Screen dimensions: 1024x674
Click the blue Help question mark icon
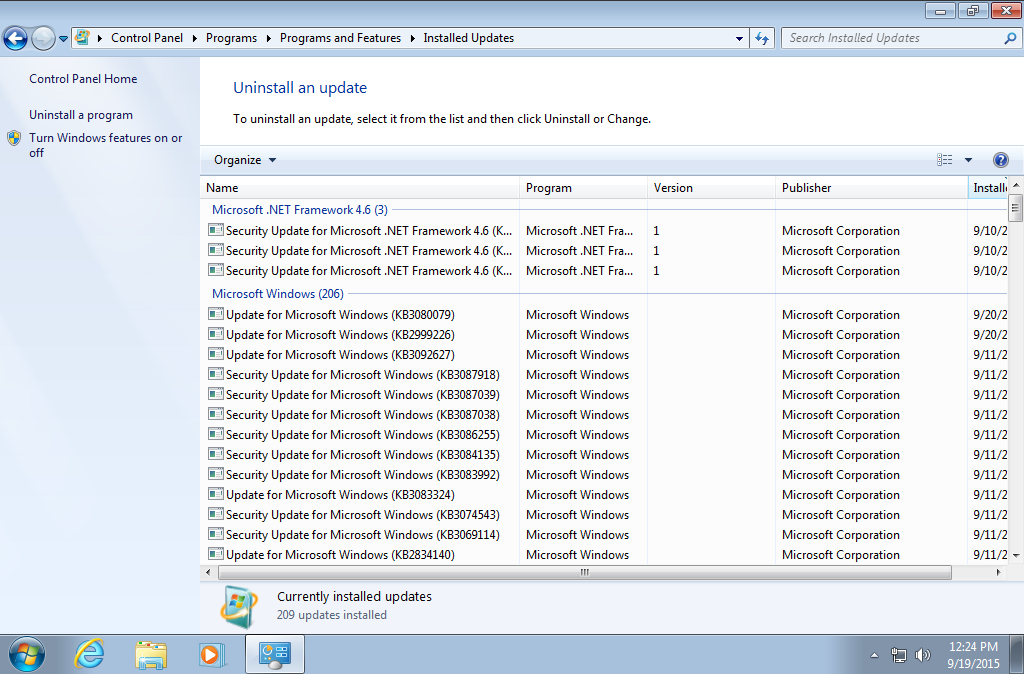click(1000, 160)
